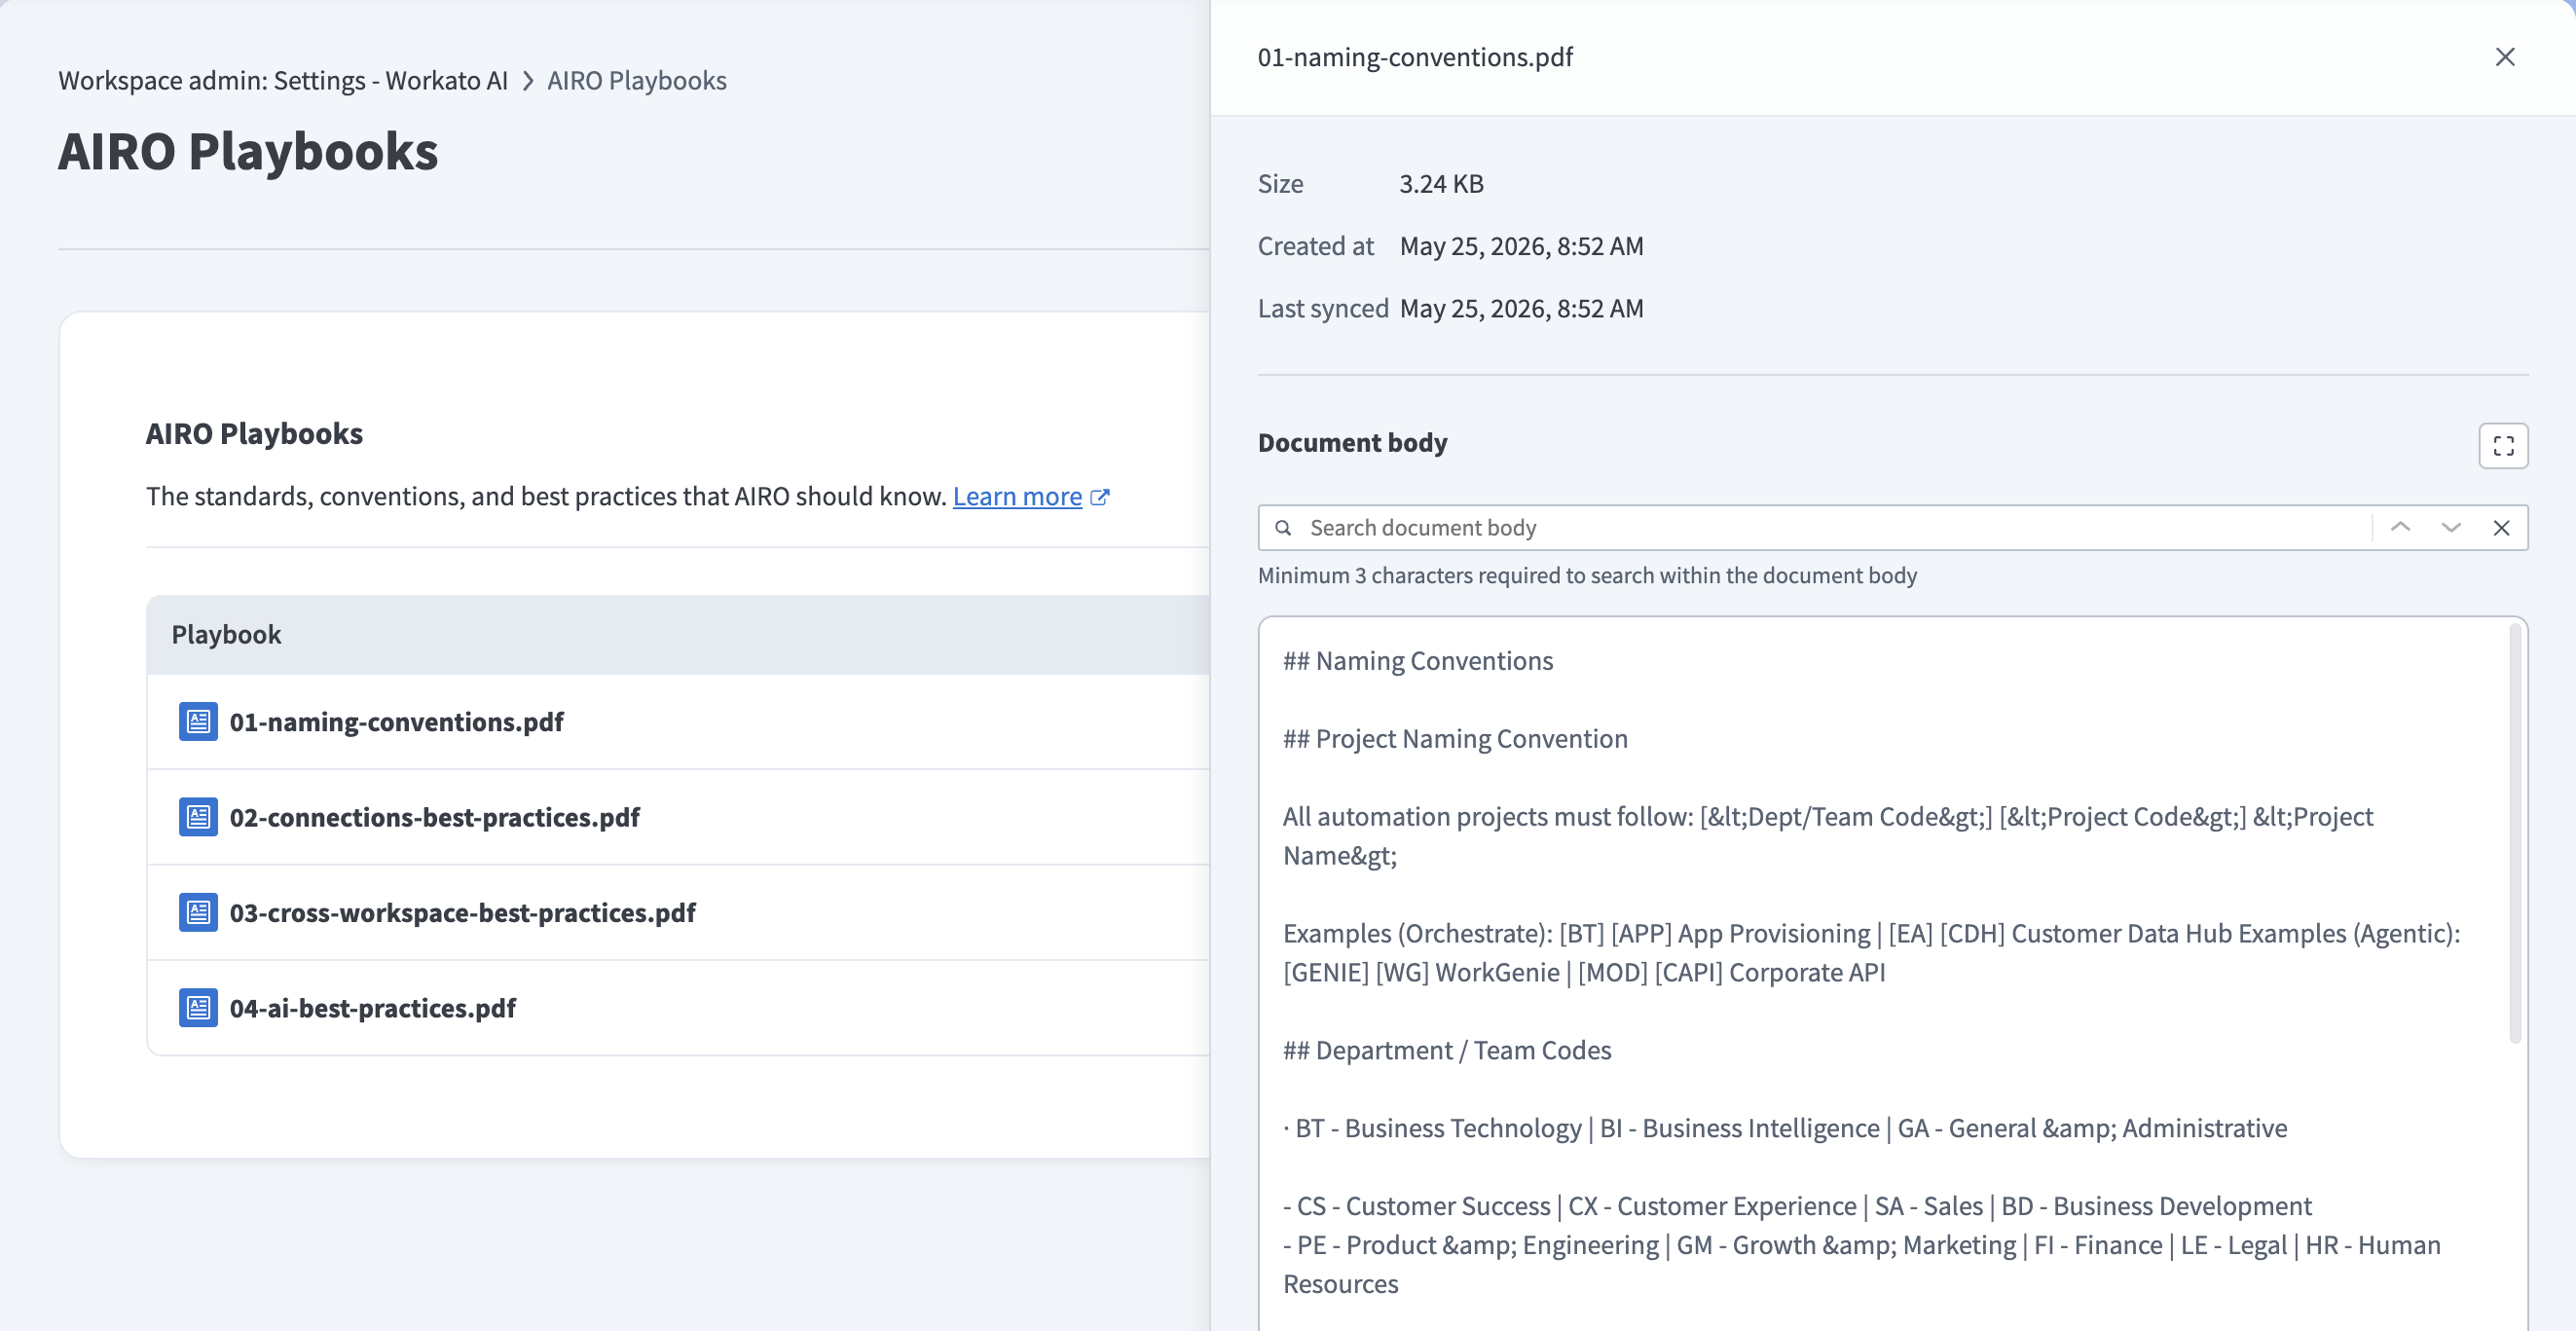The height and width of the screenshot is (1331, 2576).
Task: Click the 'BT - Business Technology' line
Action: click(1785, 1128)
